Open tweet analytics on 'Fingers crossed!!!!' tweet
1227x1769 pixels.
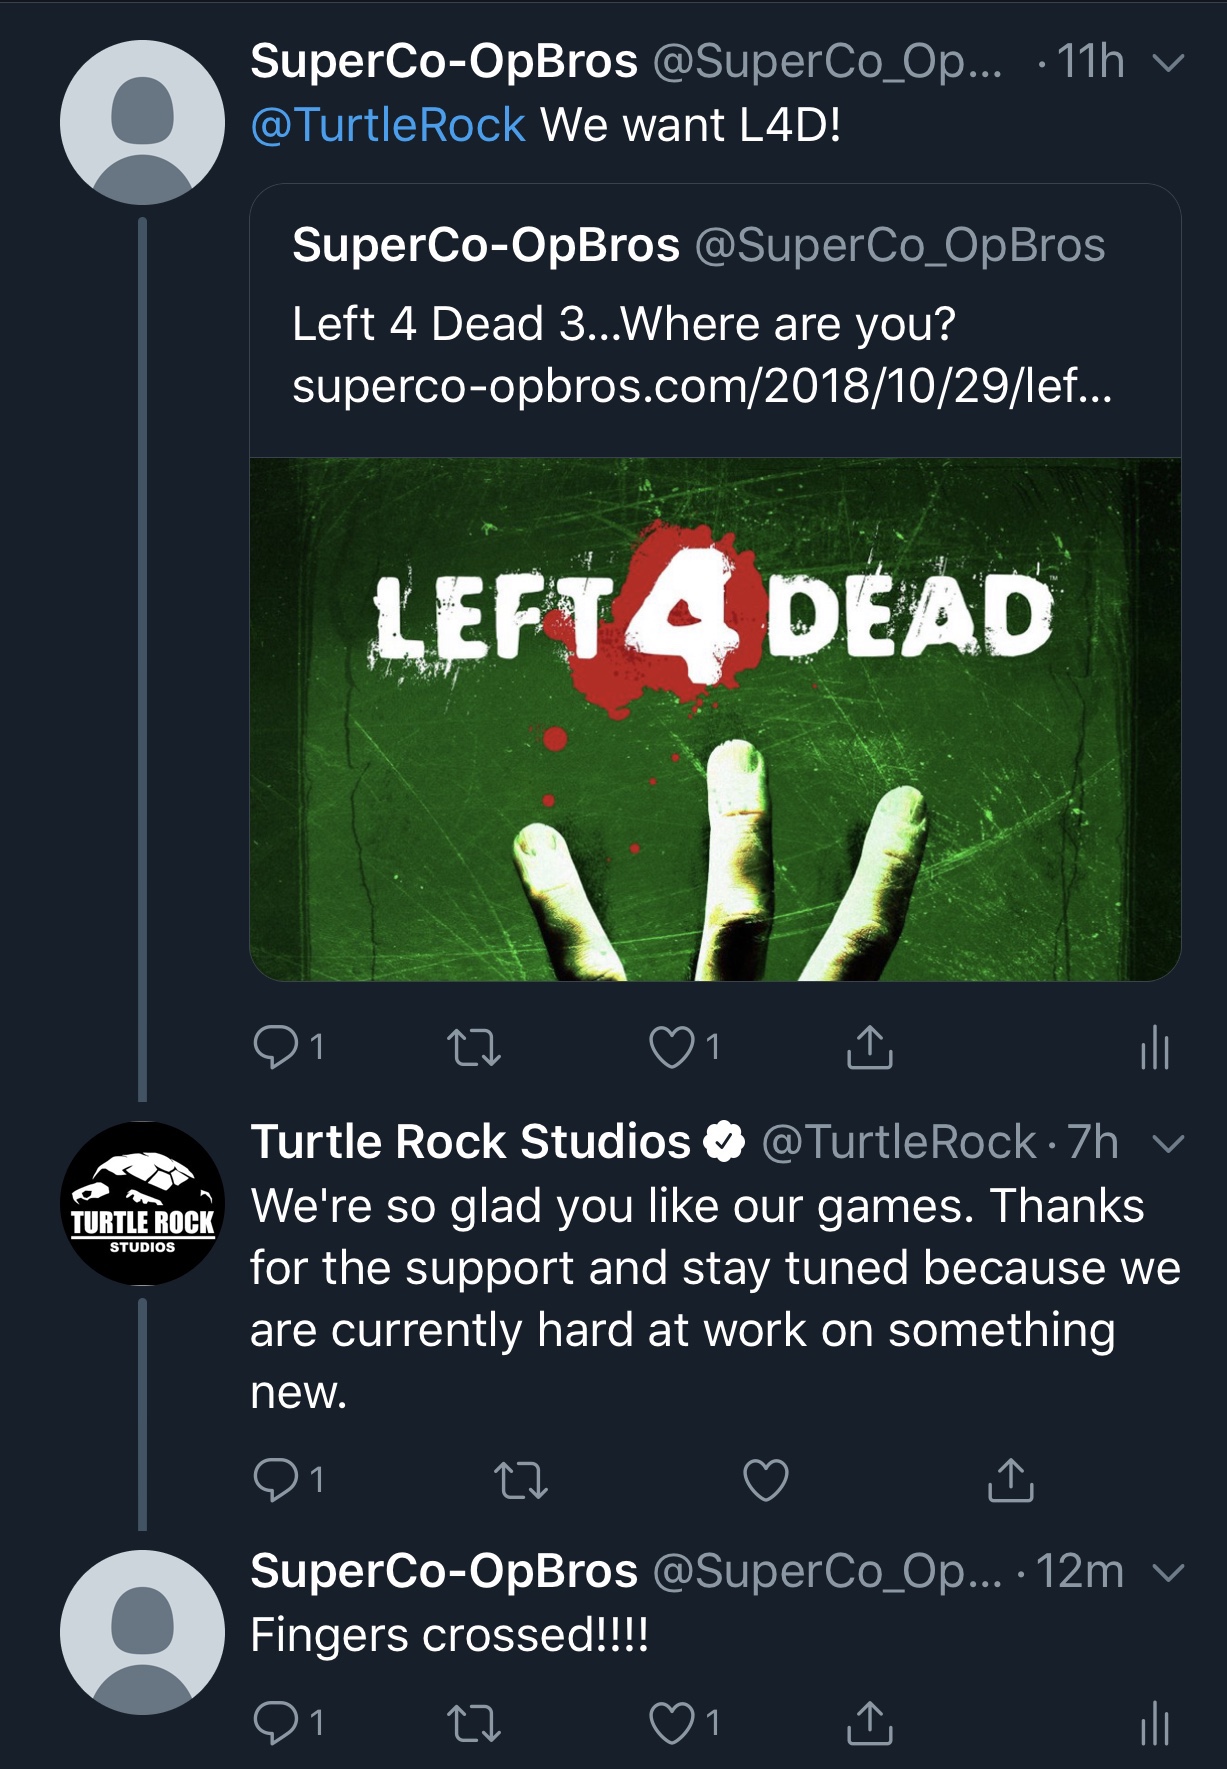(1154, 1722)
